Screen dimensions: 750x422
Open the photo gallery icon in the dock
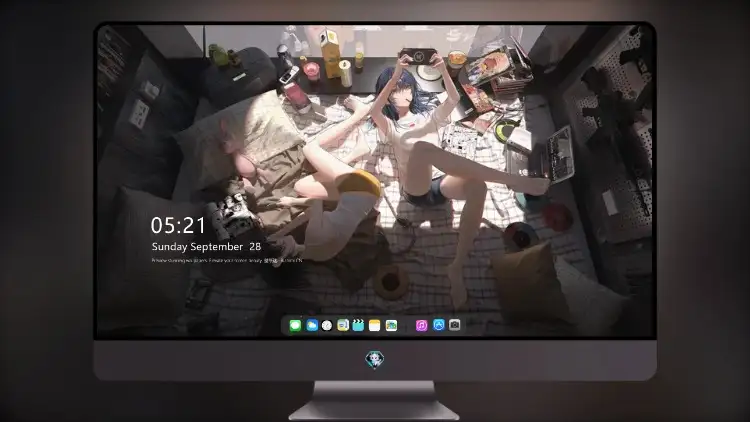(x=391, y=326)
